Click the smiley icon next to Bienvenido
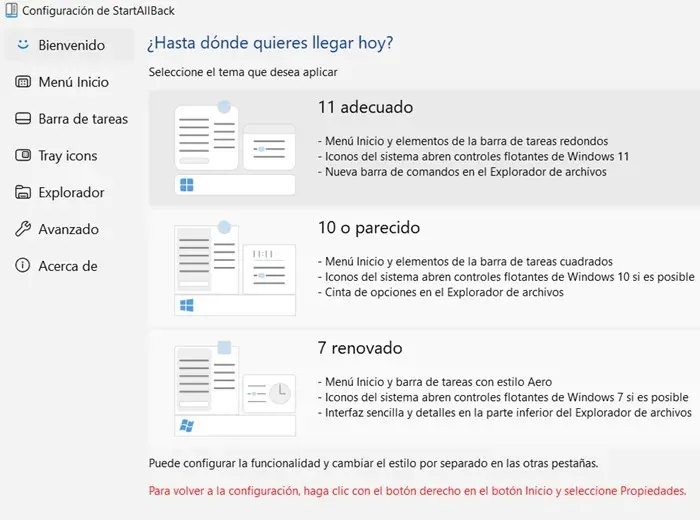Viewport: 700px width, 520px height. (23, 44)
